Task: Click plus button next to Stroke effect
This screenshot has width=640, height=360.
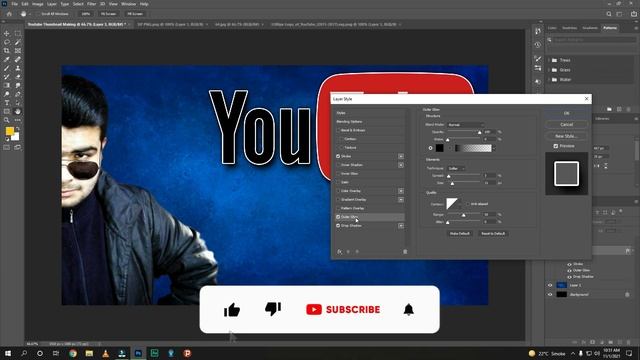Action: [x=401, y=156]
